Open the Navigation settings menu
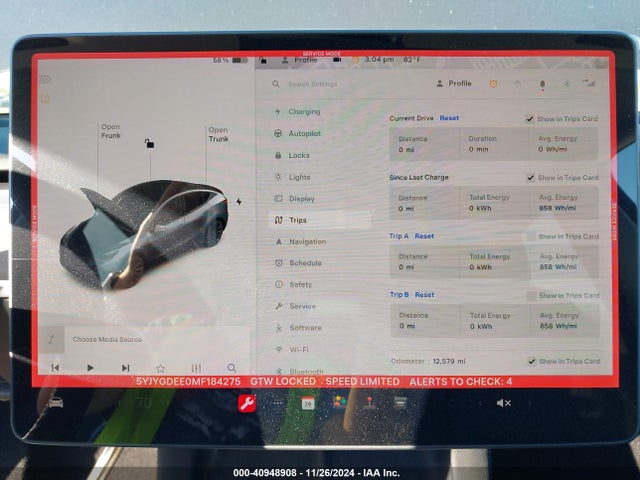Image resolution: width=640 pixels, height=480 pixels. [300, 242]
